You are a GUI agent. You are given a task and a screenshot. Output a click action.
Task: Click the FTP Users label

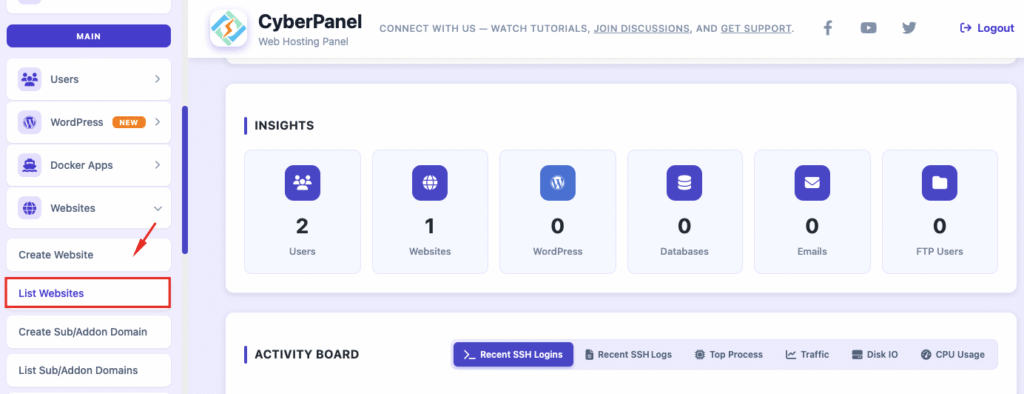coord(939,252)
